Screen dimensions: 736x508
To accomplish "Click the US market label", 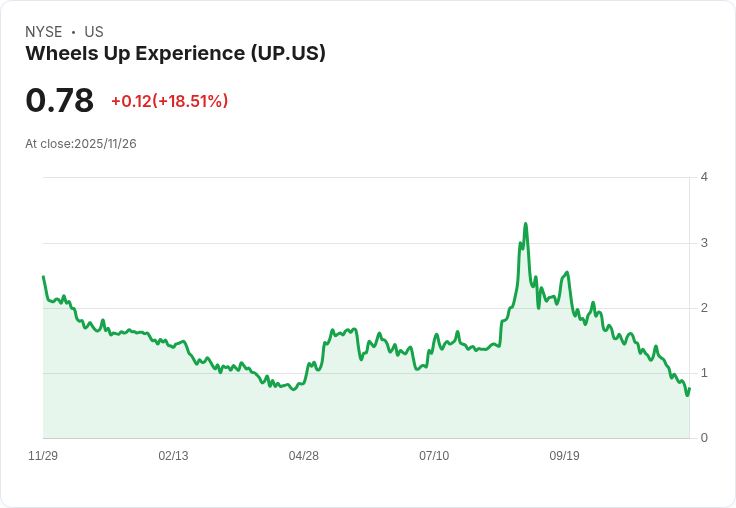I will [94, 32].
